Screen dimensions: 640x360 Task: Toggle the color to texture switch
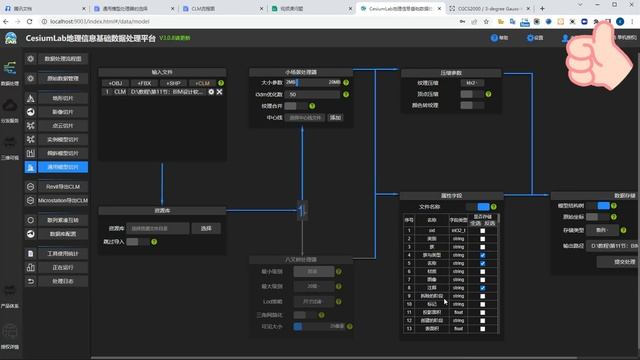pyautogui.click(x=472, y=105)
